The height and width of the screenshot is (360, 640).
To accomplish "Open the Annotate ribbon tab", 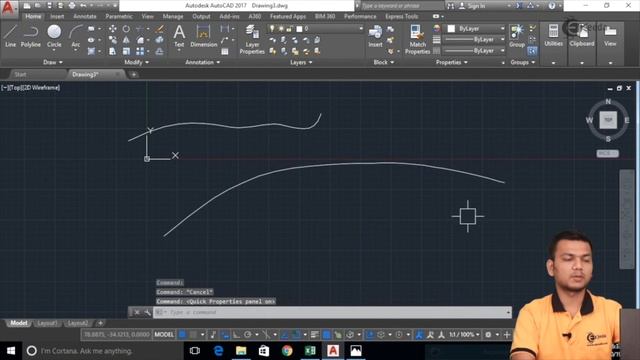I will click(84, 16).
